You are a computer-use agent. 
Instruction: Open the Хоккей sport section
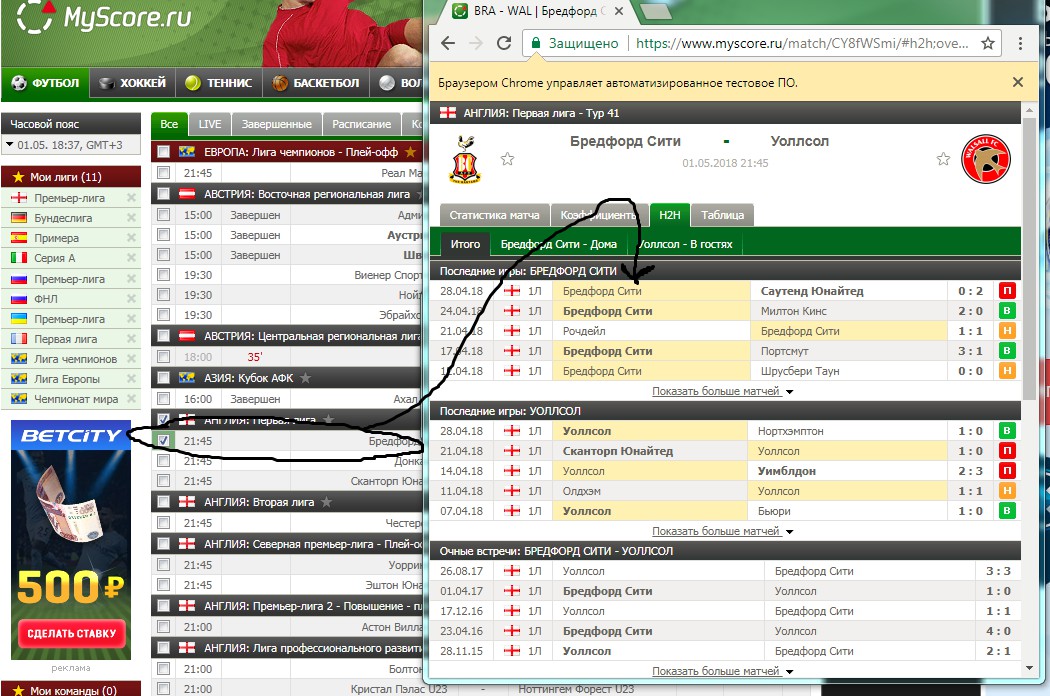click(133, 83)
